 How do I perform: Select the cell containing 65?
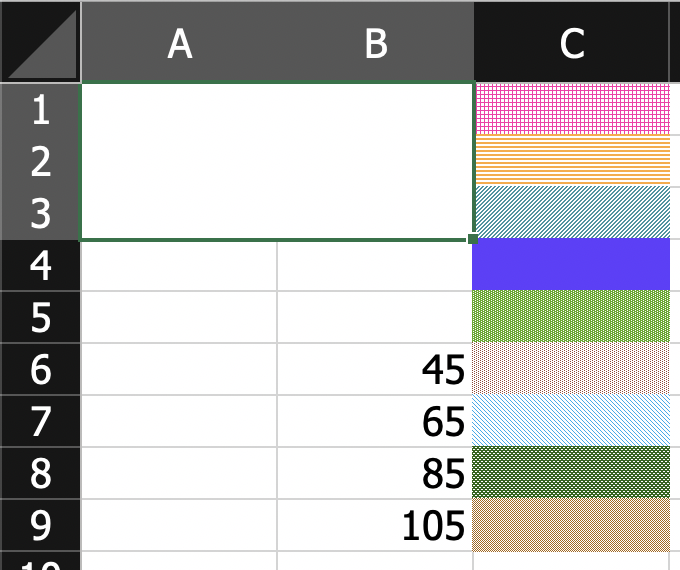click(375, 421)
